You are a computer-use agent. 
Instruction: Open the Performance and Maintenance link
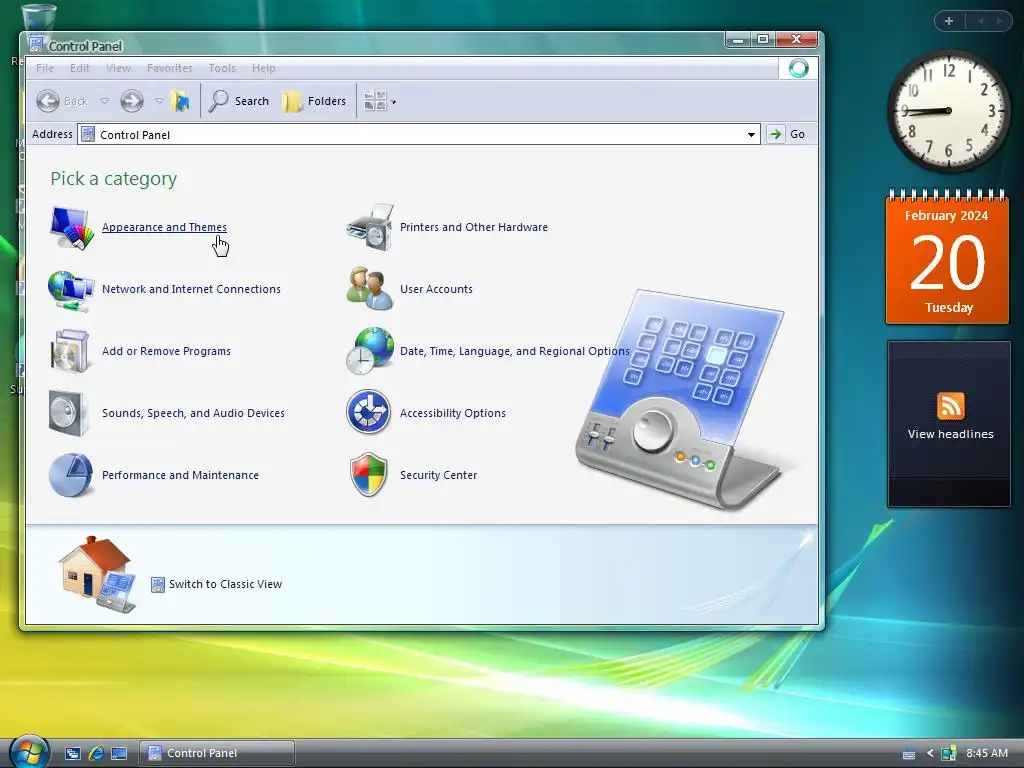(x=180, y=475)
